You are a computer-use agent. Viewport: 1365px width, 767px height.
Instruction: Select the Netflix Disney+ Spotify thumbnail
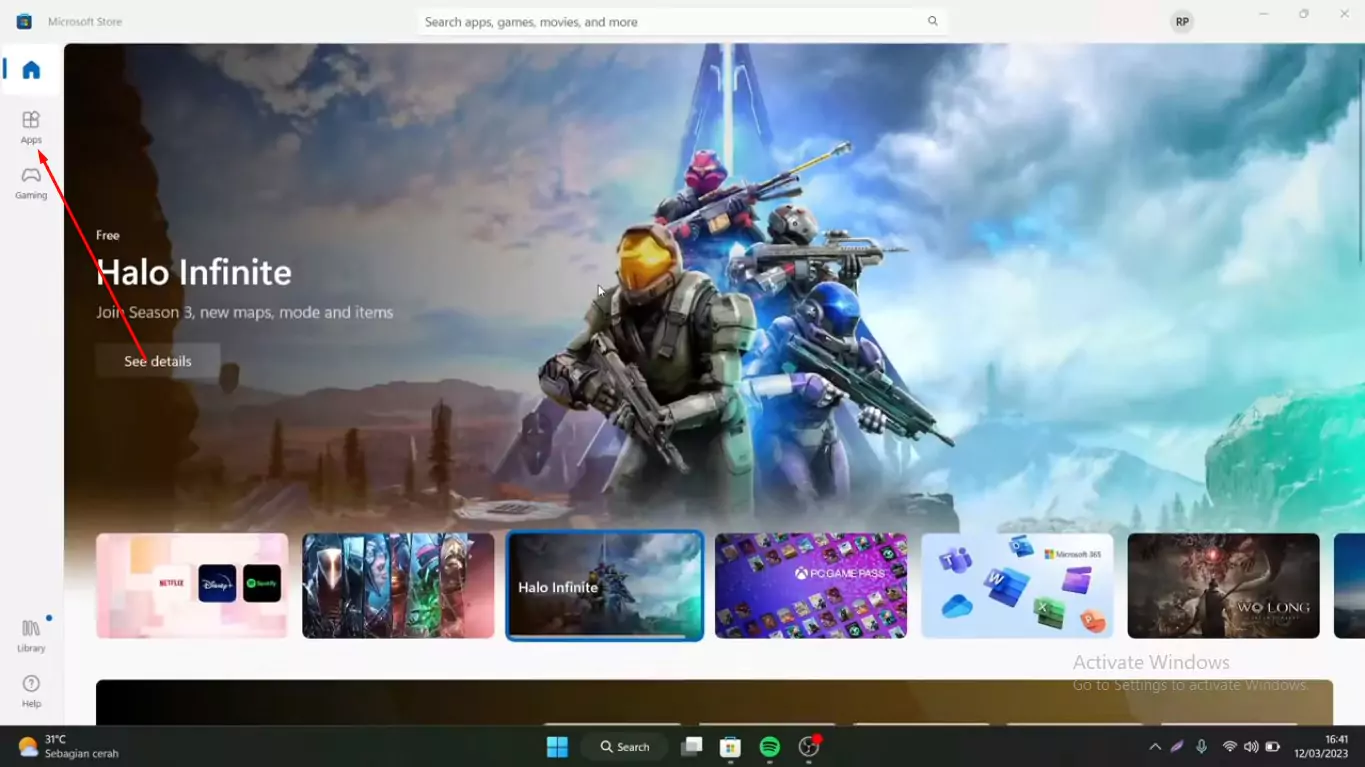[x=192, y=585]
